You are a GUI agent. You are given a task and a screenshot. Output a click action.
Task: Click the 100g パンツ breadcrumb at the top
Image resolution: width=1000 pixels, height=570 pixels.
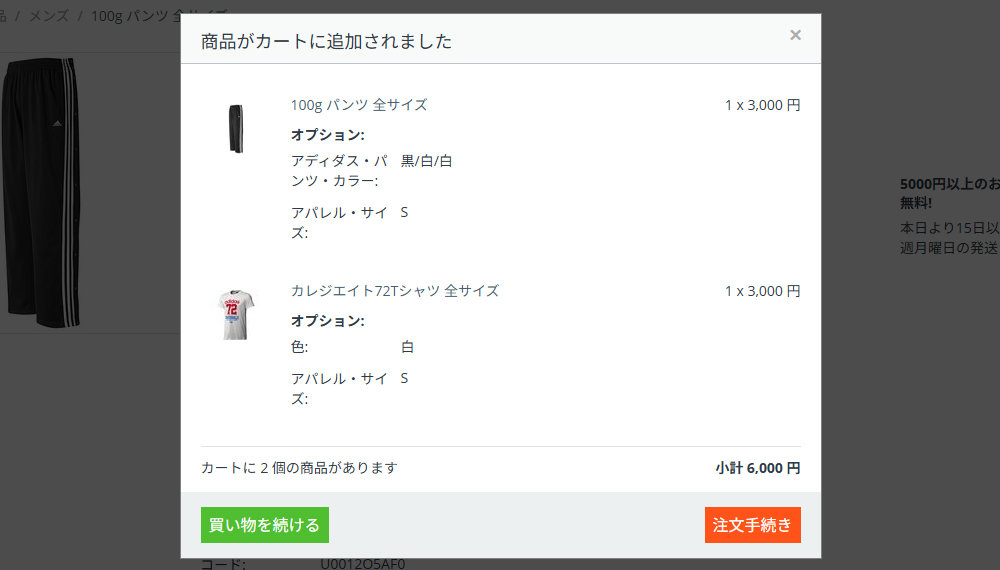135,16
